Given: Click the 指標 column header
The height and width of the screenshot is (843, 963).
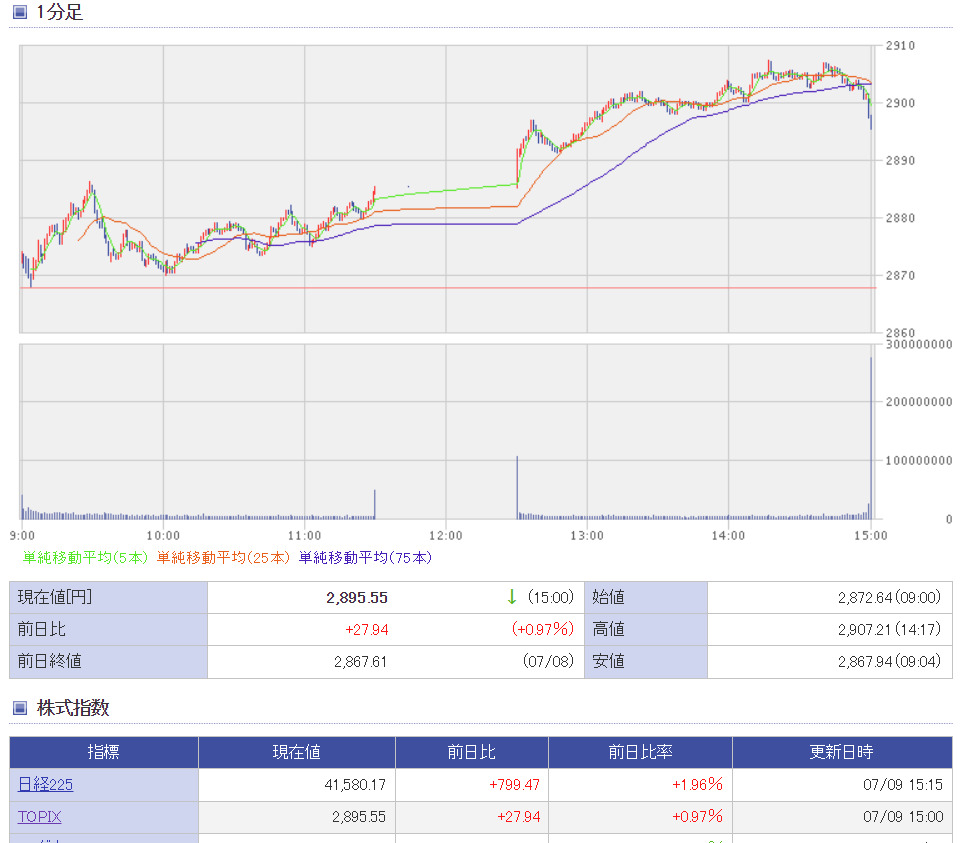Looking at the screenshot, I should click(104, 753).
